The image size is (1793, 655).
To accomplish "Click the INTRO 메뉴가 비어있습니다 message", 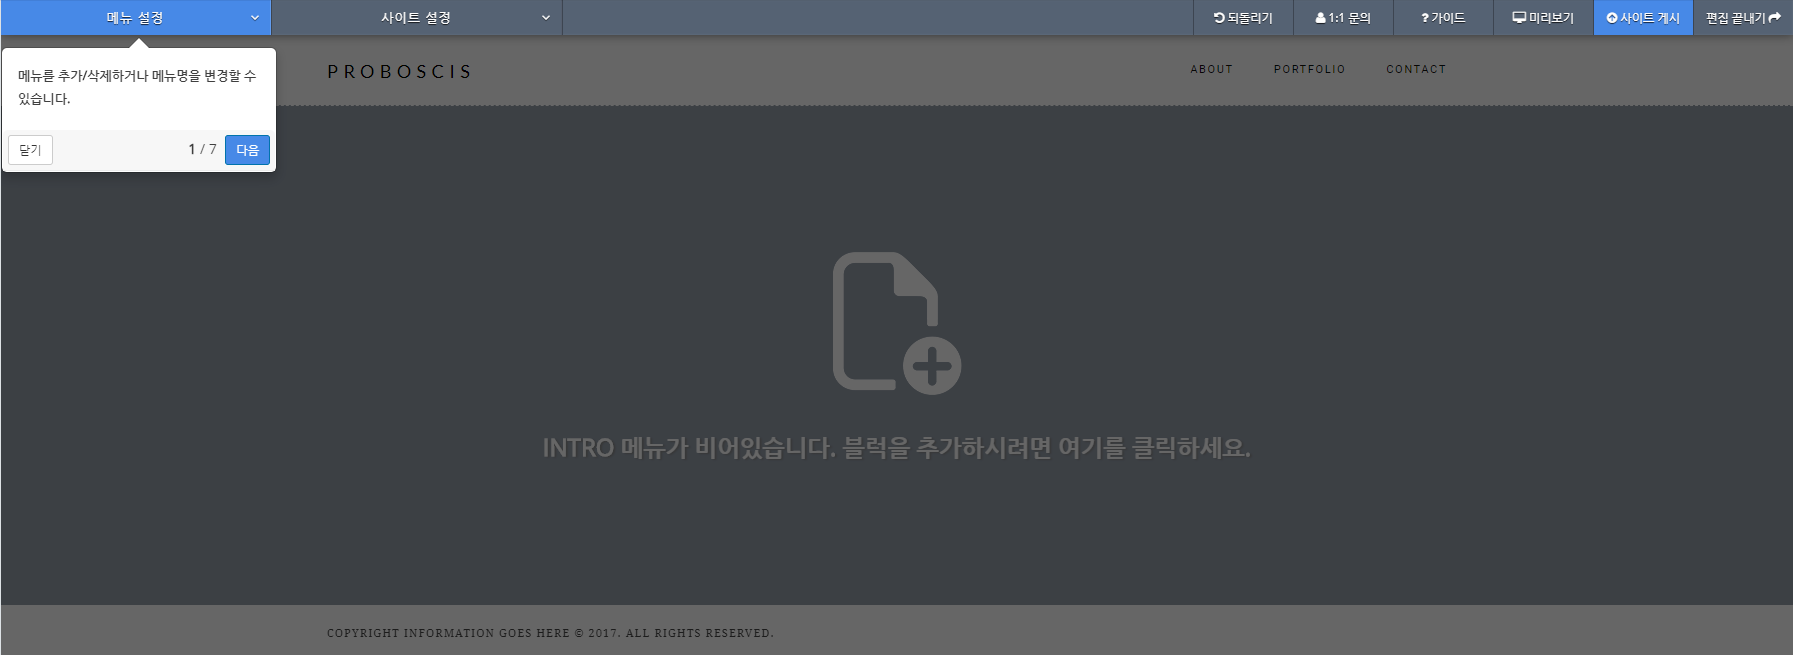I will pos(896,447).
